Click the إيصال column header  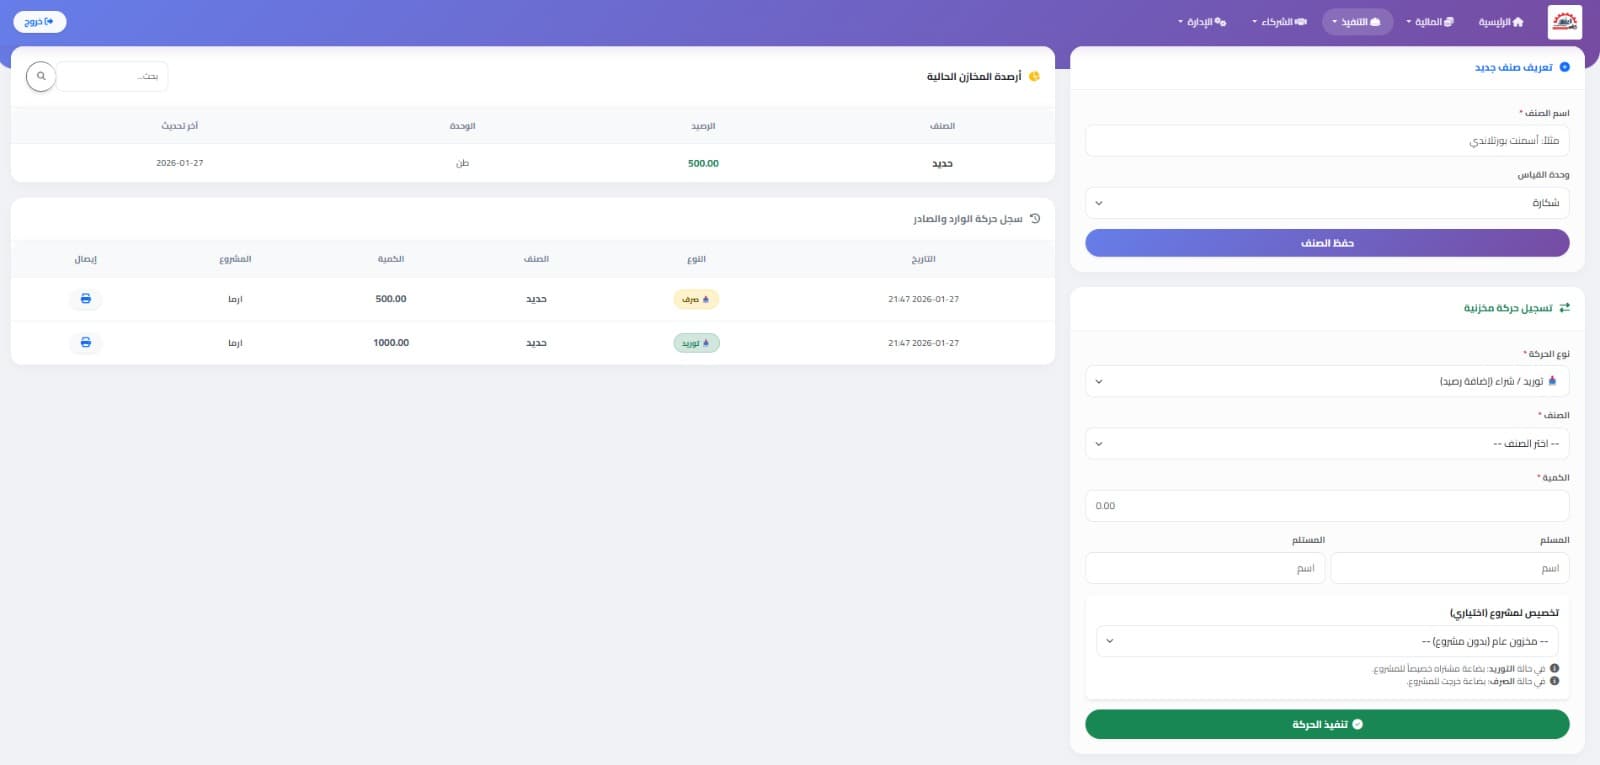[86, 259]
